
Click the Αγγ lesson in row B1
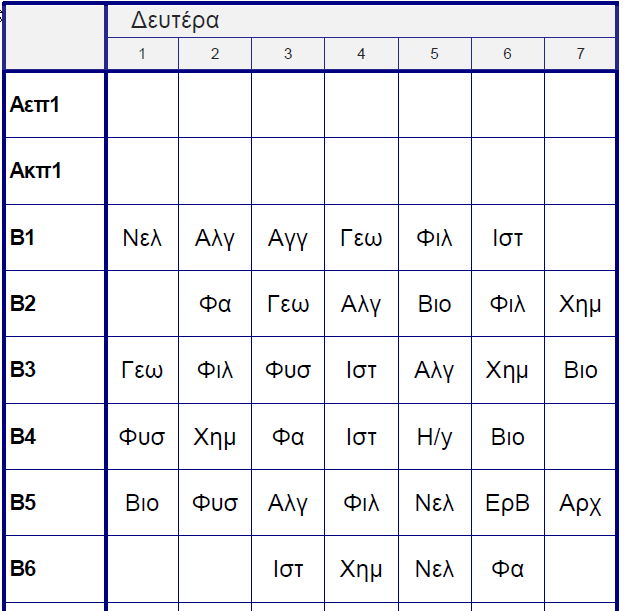[288, 238]
